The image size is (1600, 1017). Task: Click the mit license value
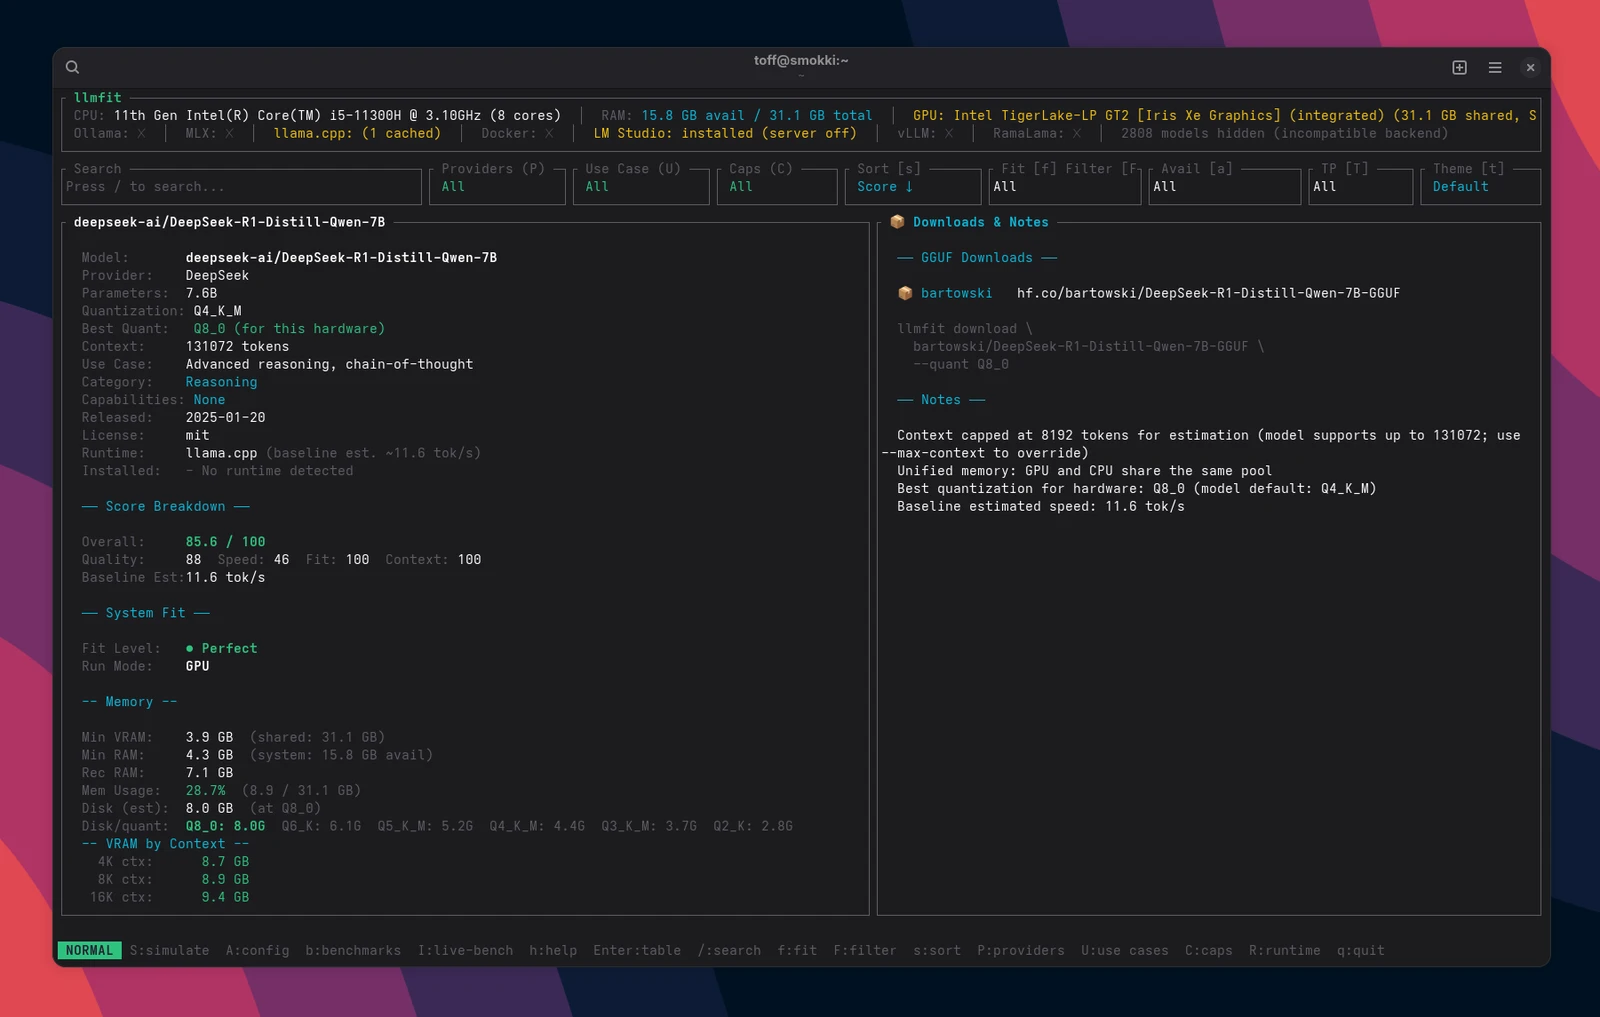pyautogui.click(x=197, y=436)
